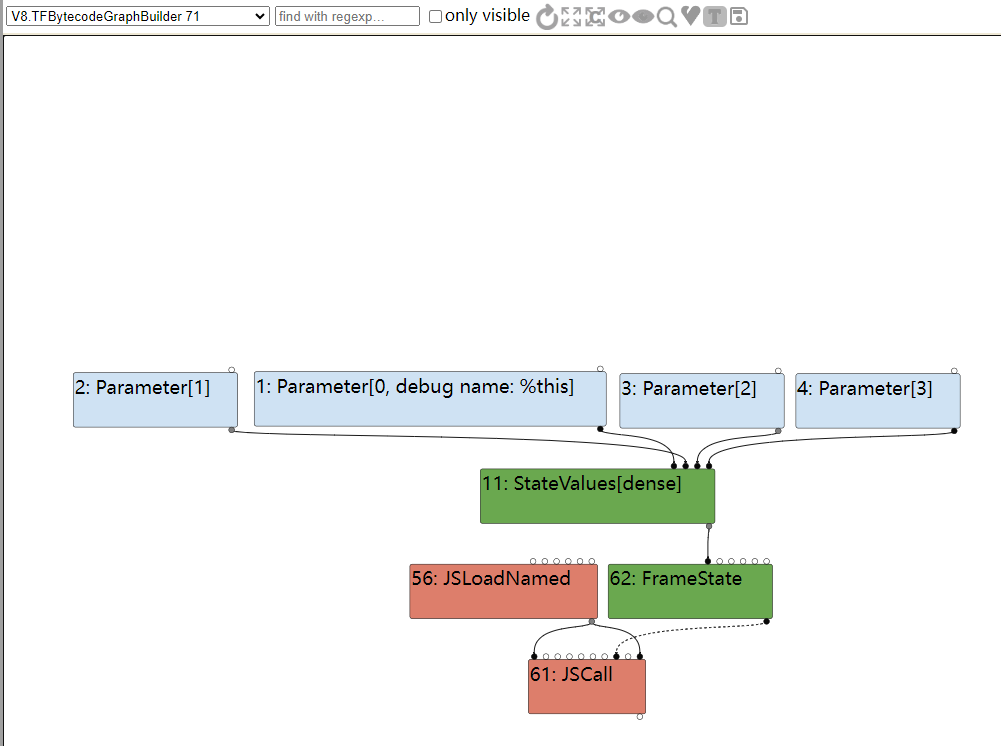Click the show all nodes expand icon
The height and width of the screenshot is (746, 1001).
point(571,16)
